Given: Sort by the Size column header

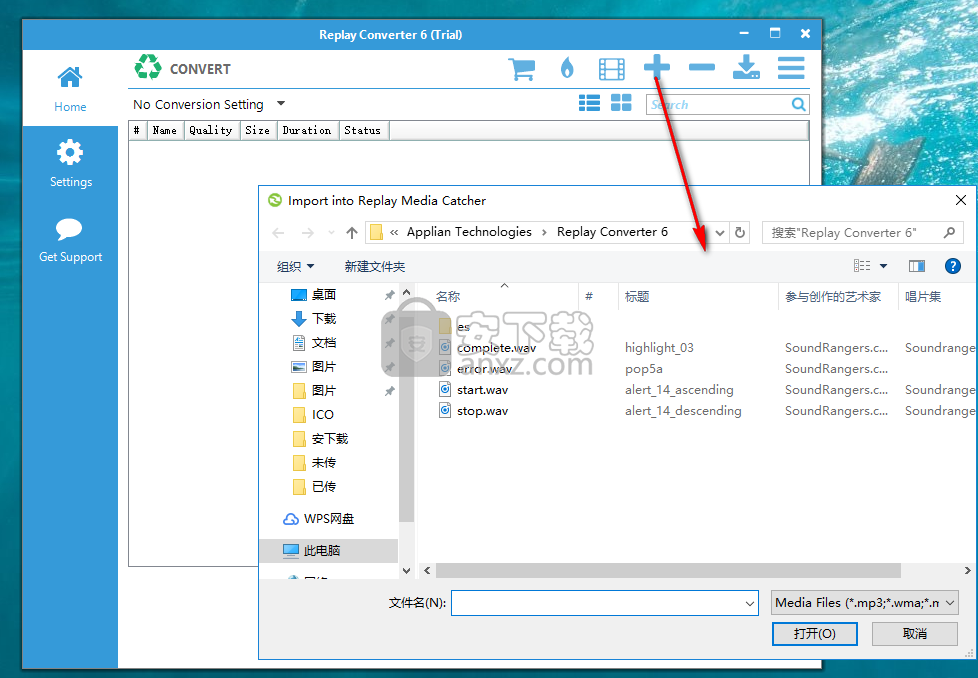Looking at the screenshot, I should pos(258,130).
